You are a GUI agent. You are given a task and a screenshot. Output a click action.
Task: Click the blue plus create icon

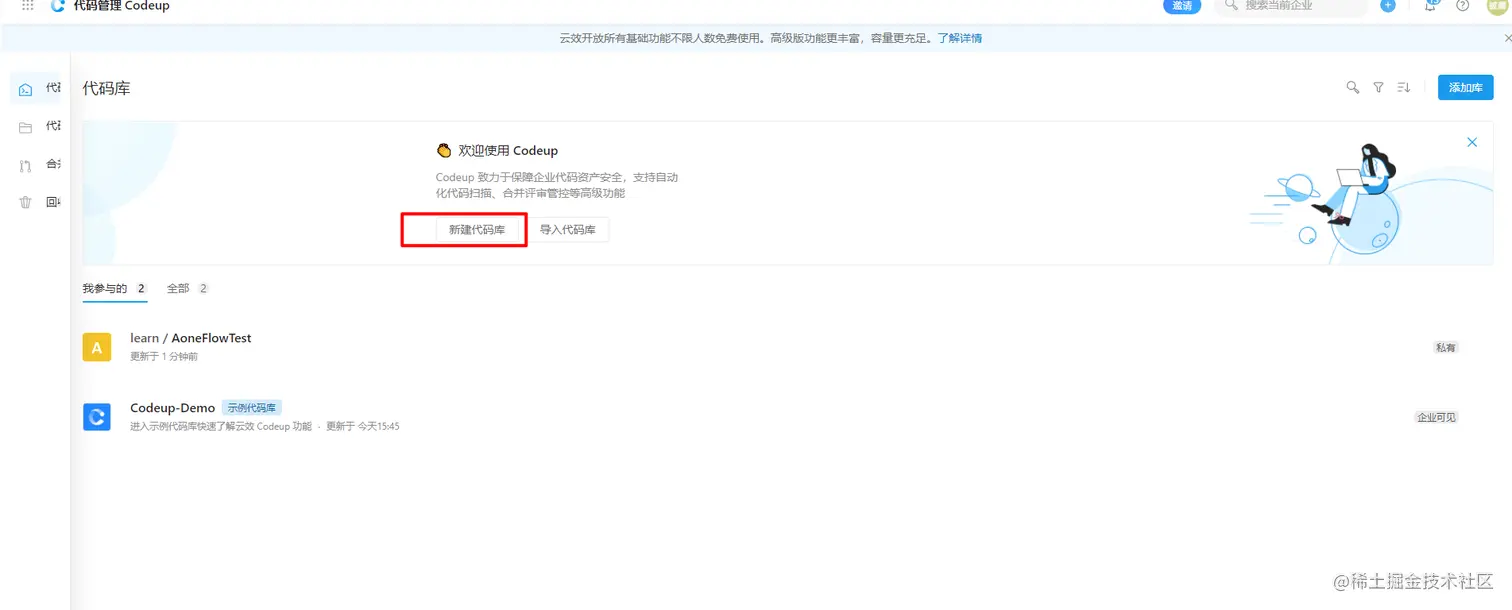point(1387,5)
